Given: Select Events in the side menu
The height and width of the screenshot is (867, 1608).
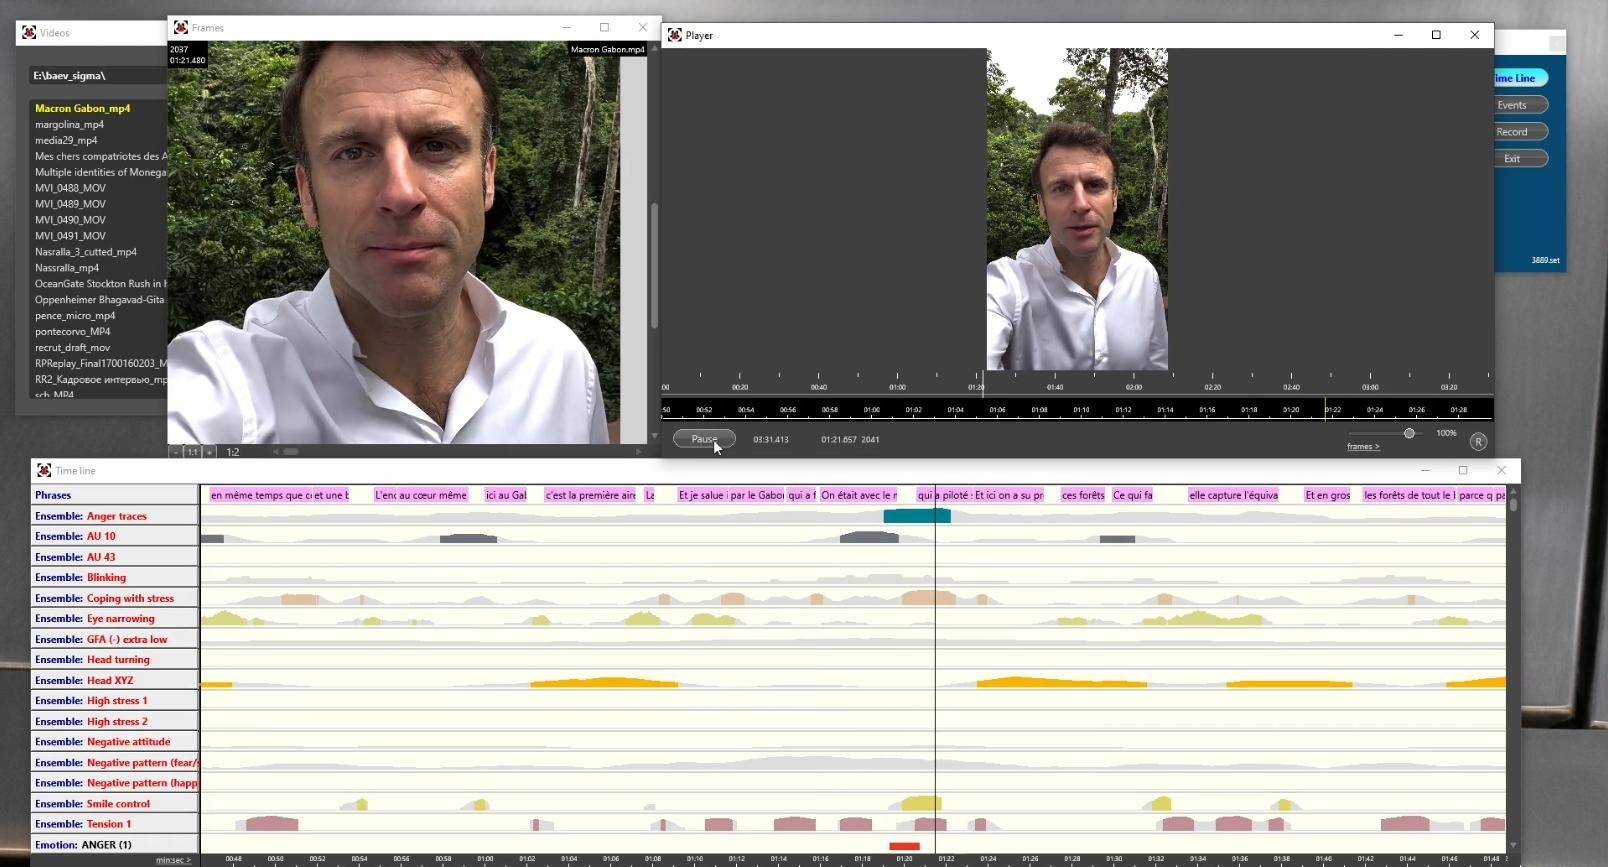Looking at the screenshot, I should coord(1511,105).
